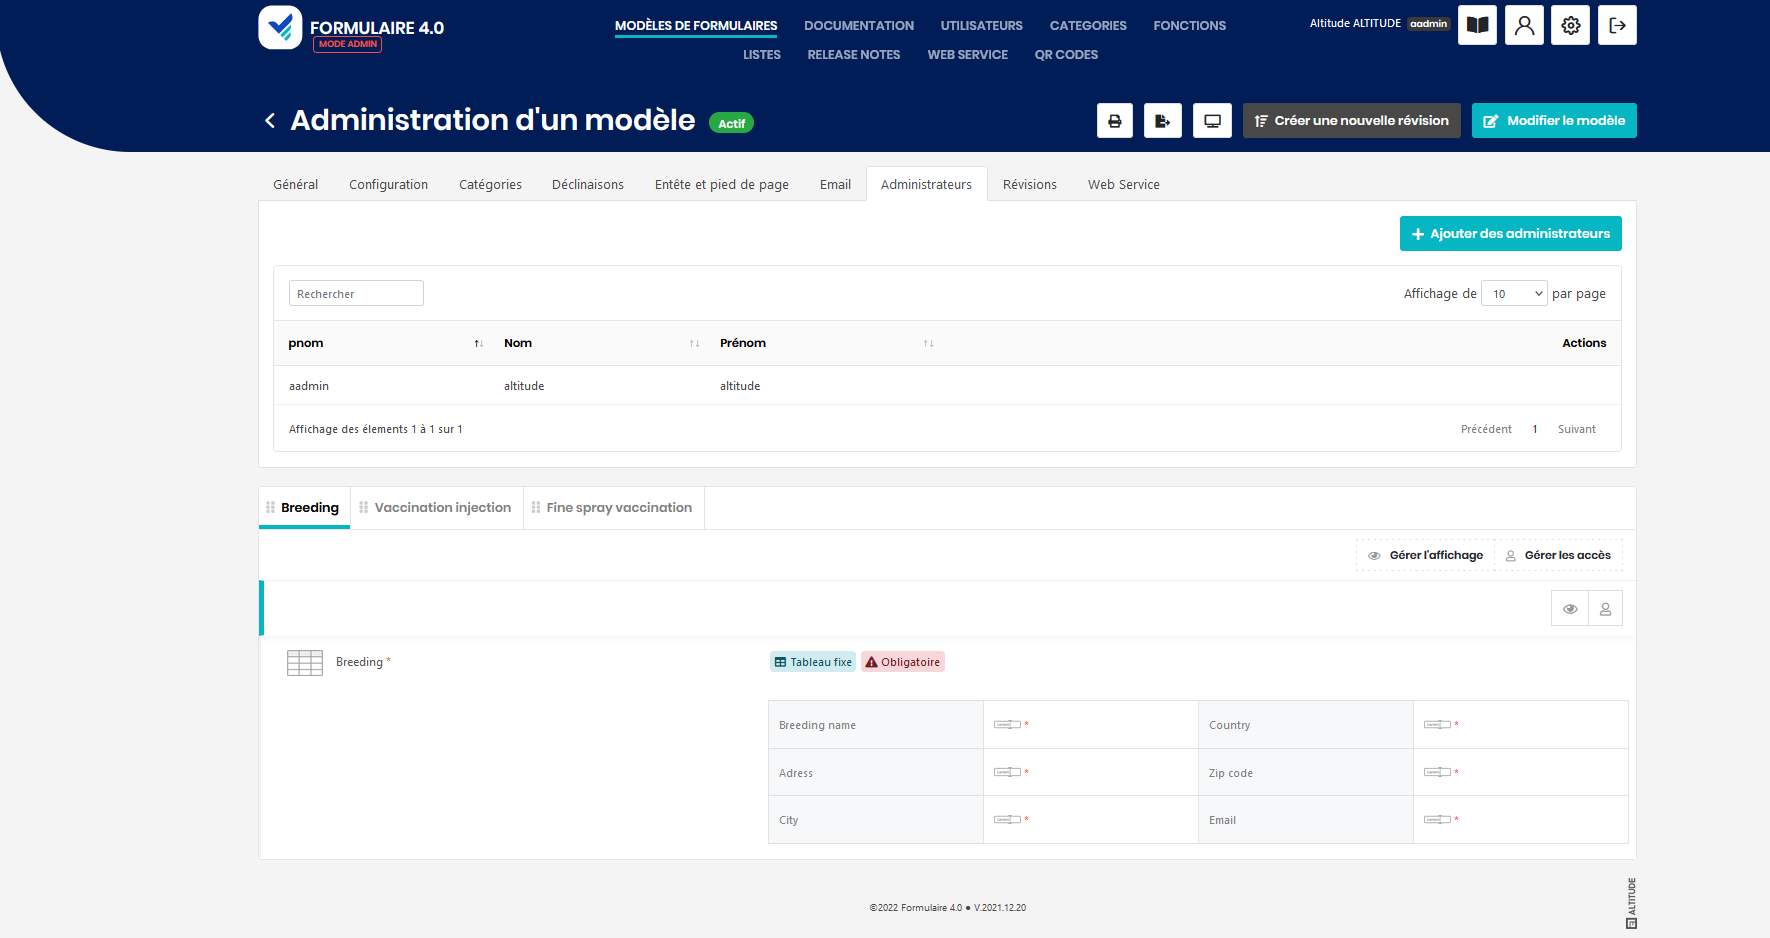This screenshot has width=1770, height=938.
Task: Open the QR Codes menu item
Action: tap(1066, 55)
